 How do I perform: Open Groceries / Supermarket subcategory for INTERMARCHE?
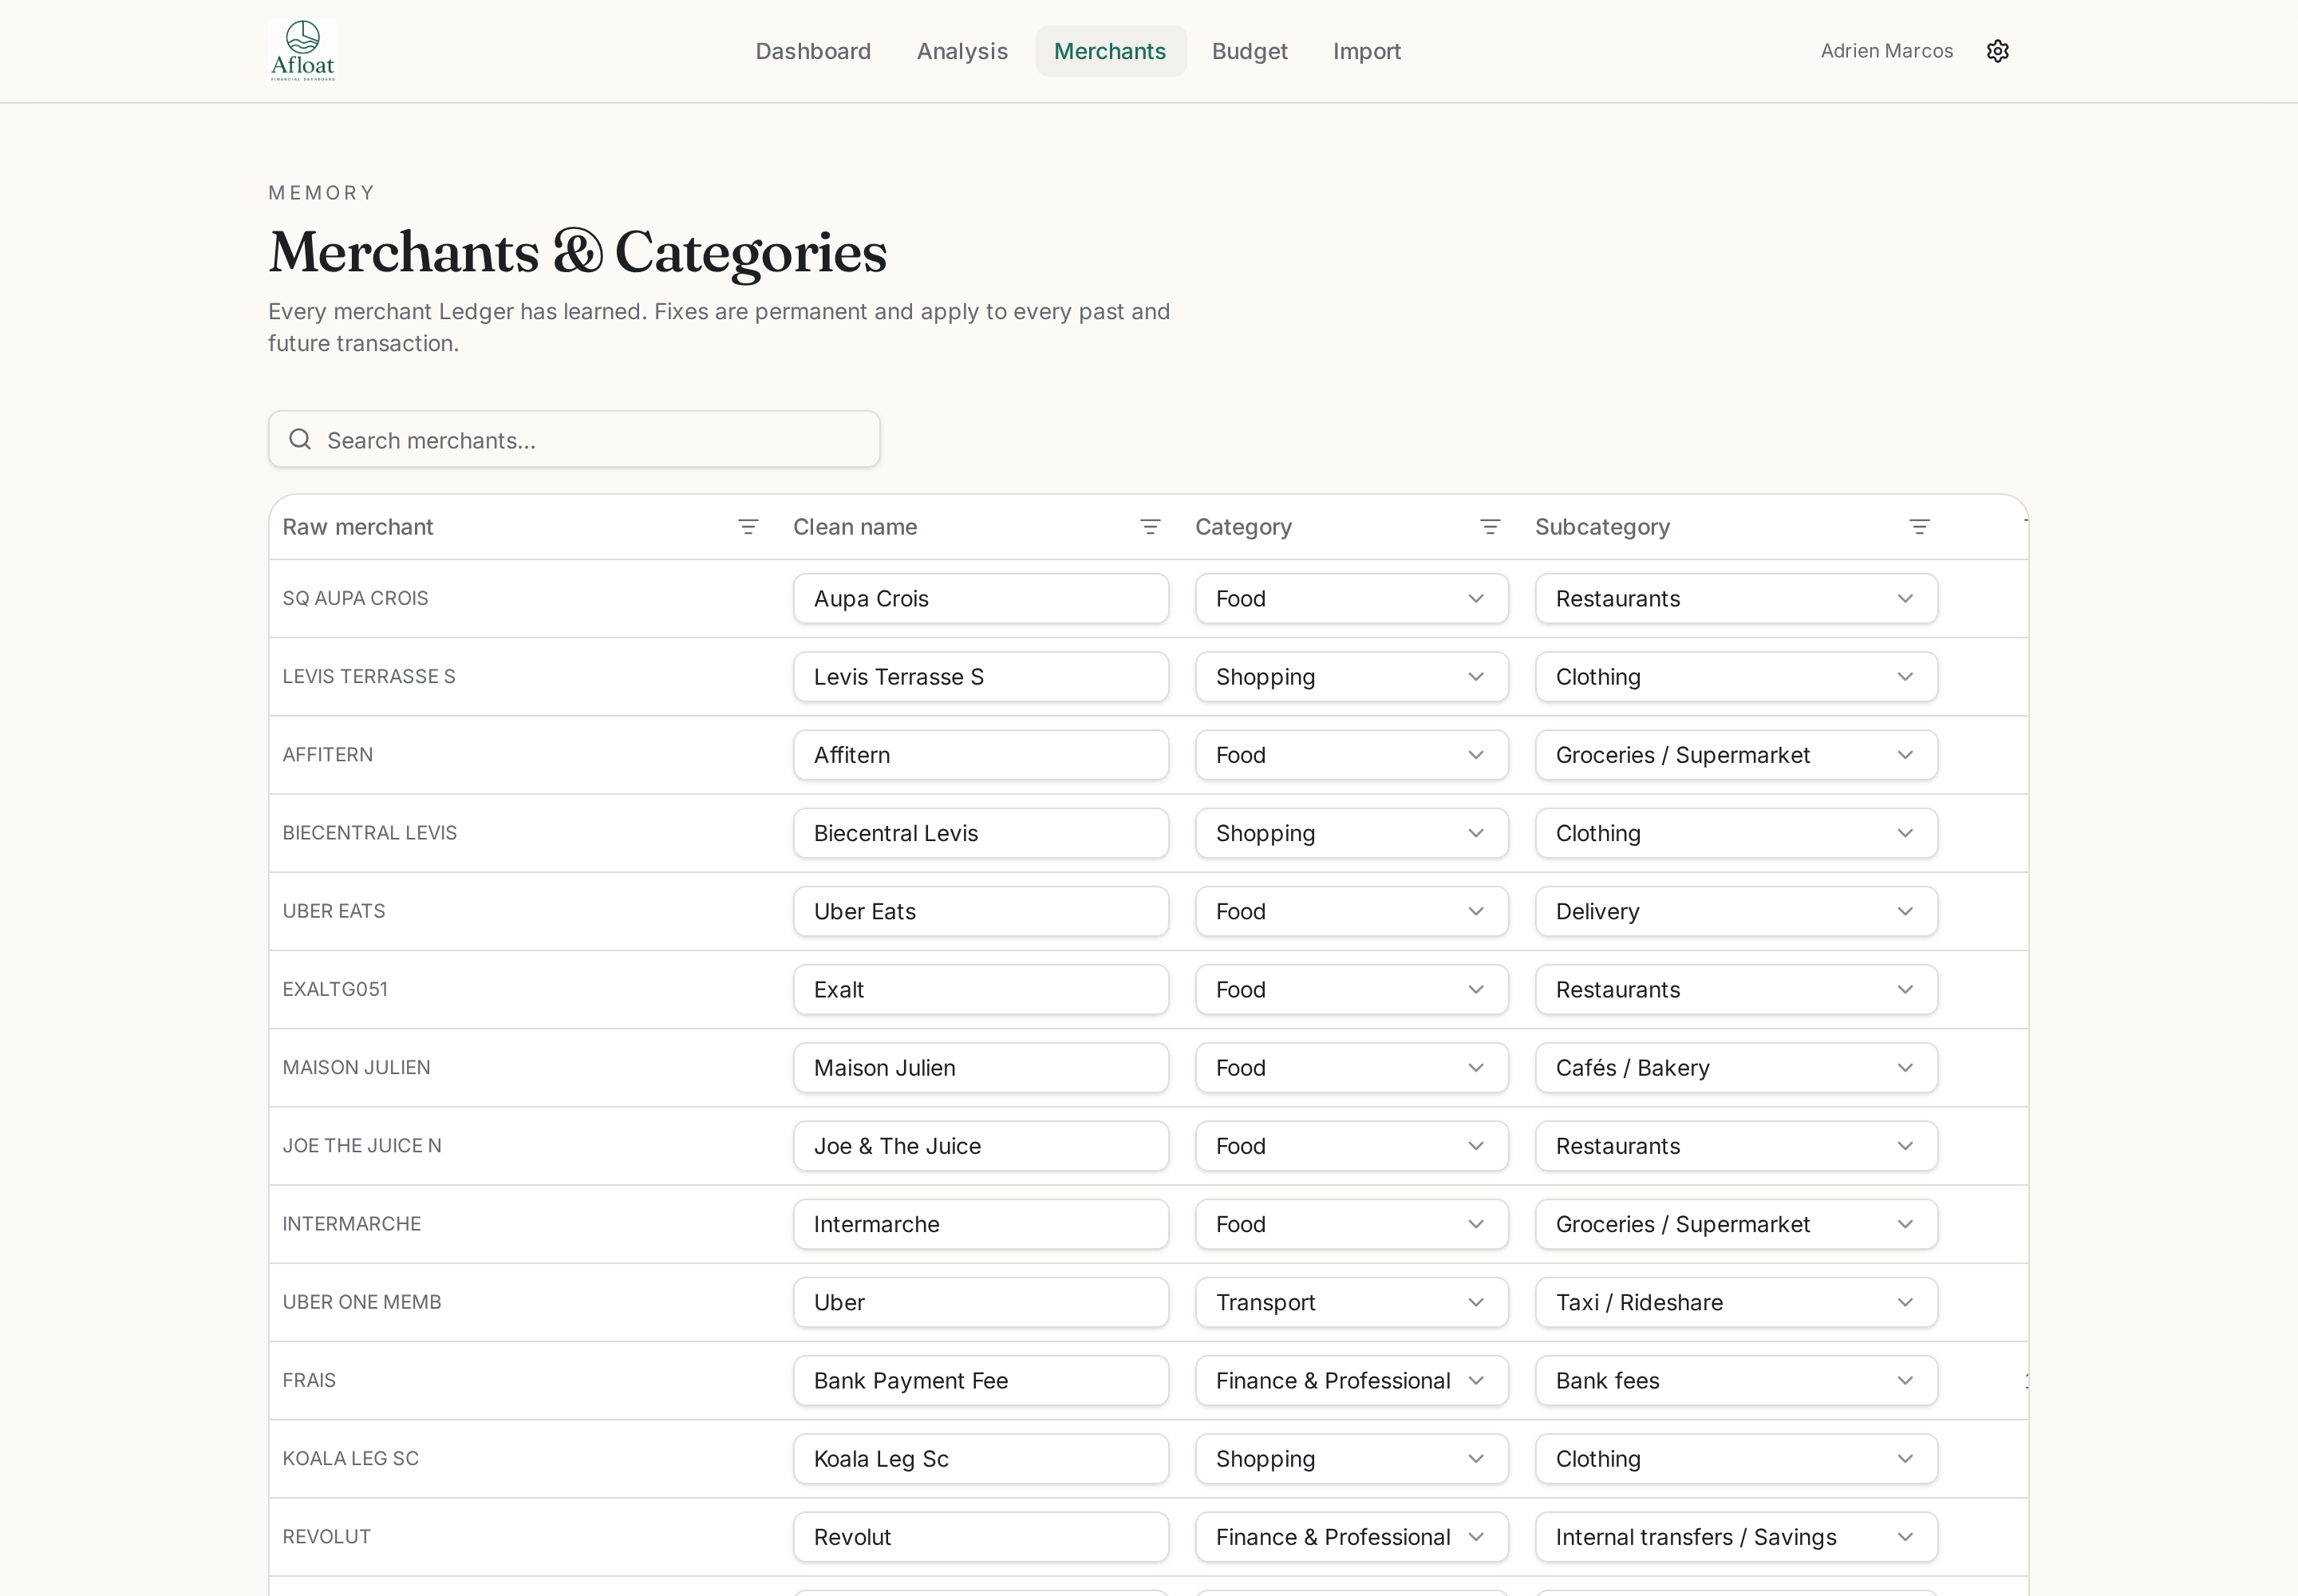1736,1224
